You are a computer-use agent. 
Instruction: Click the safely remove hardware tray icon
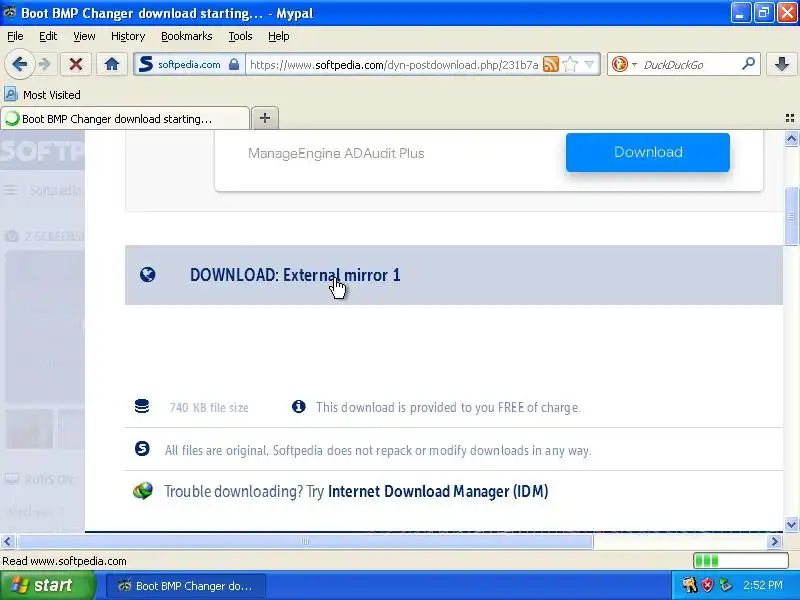(726, 585)
